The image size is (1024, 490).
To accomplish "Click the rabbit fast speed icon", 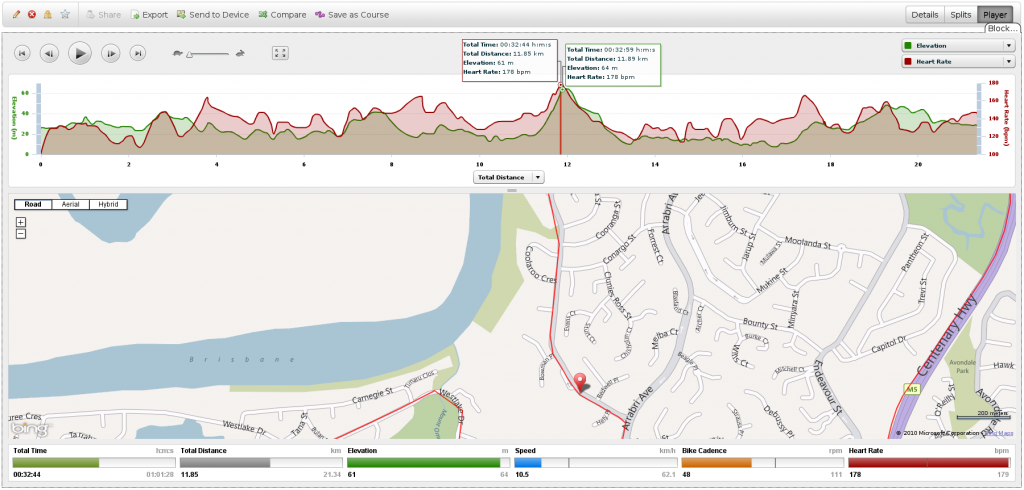I will coord(240,54).
